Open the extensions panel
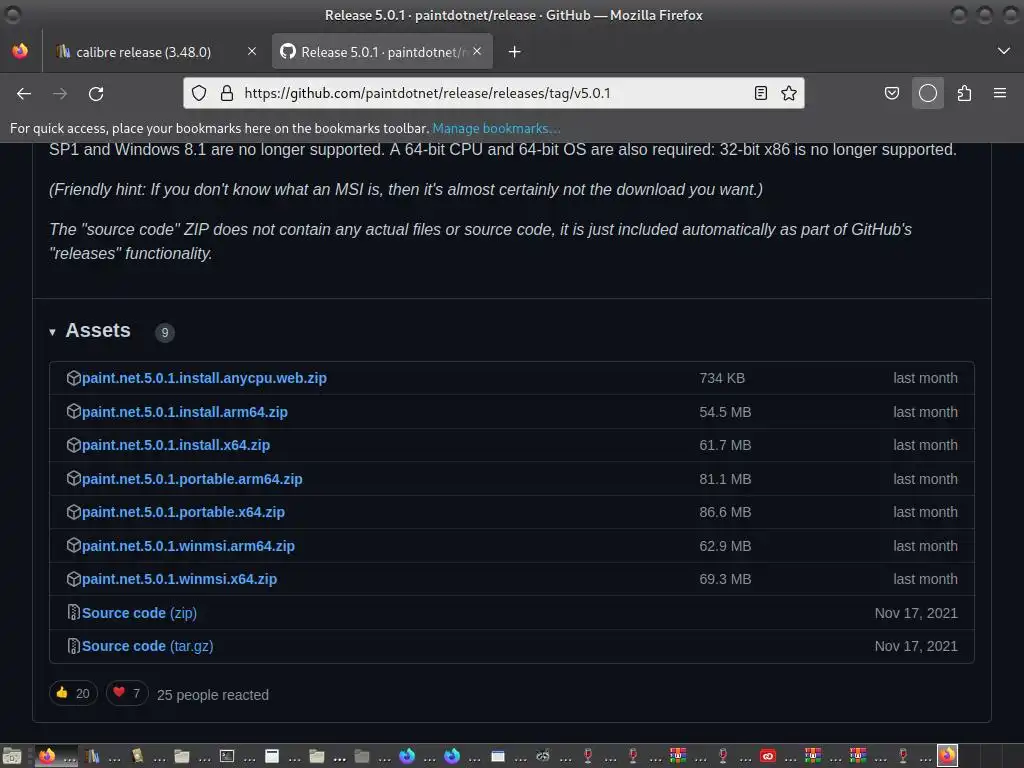This screenshot has width=1024, height=768. click(x=964, y=93)
